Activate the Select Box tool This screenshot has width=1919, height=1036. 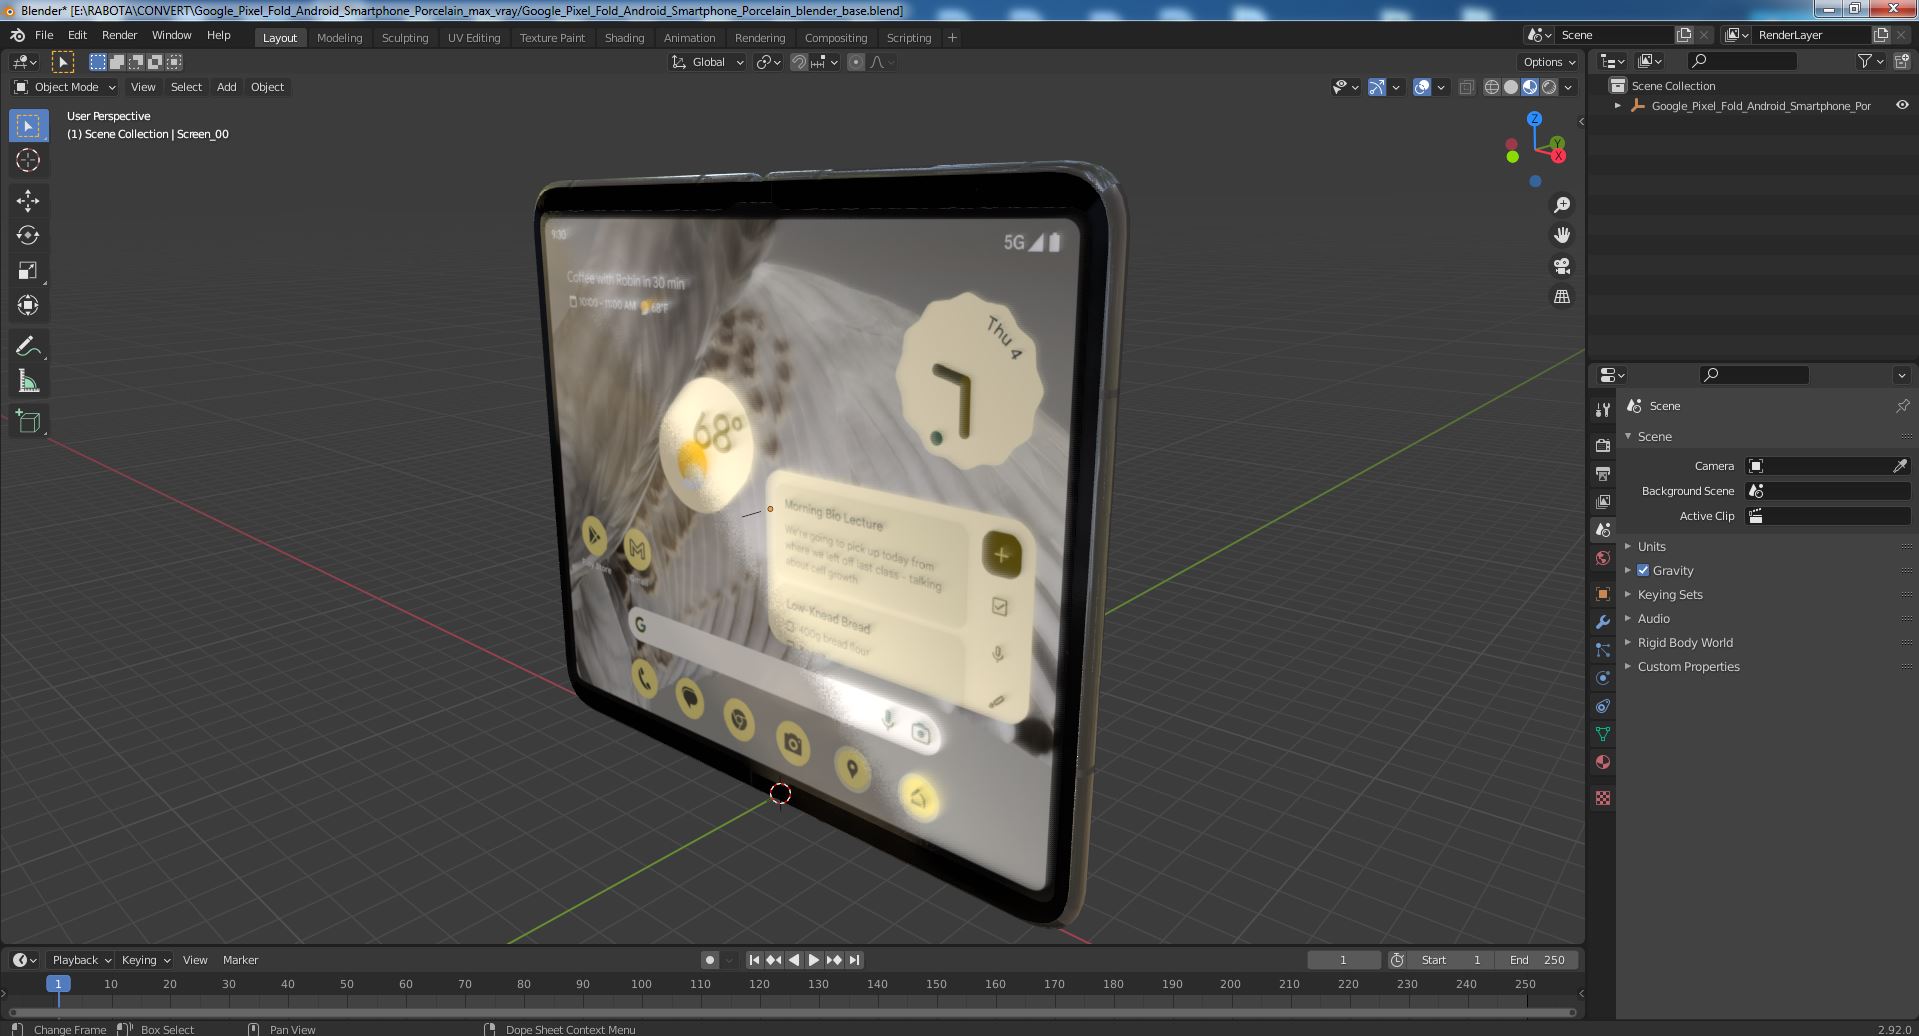[28, 126]
